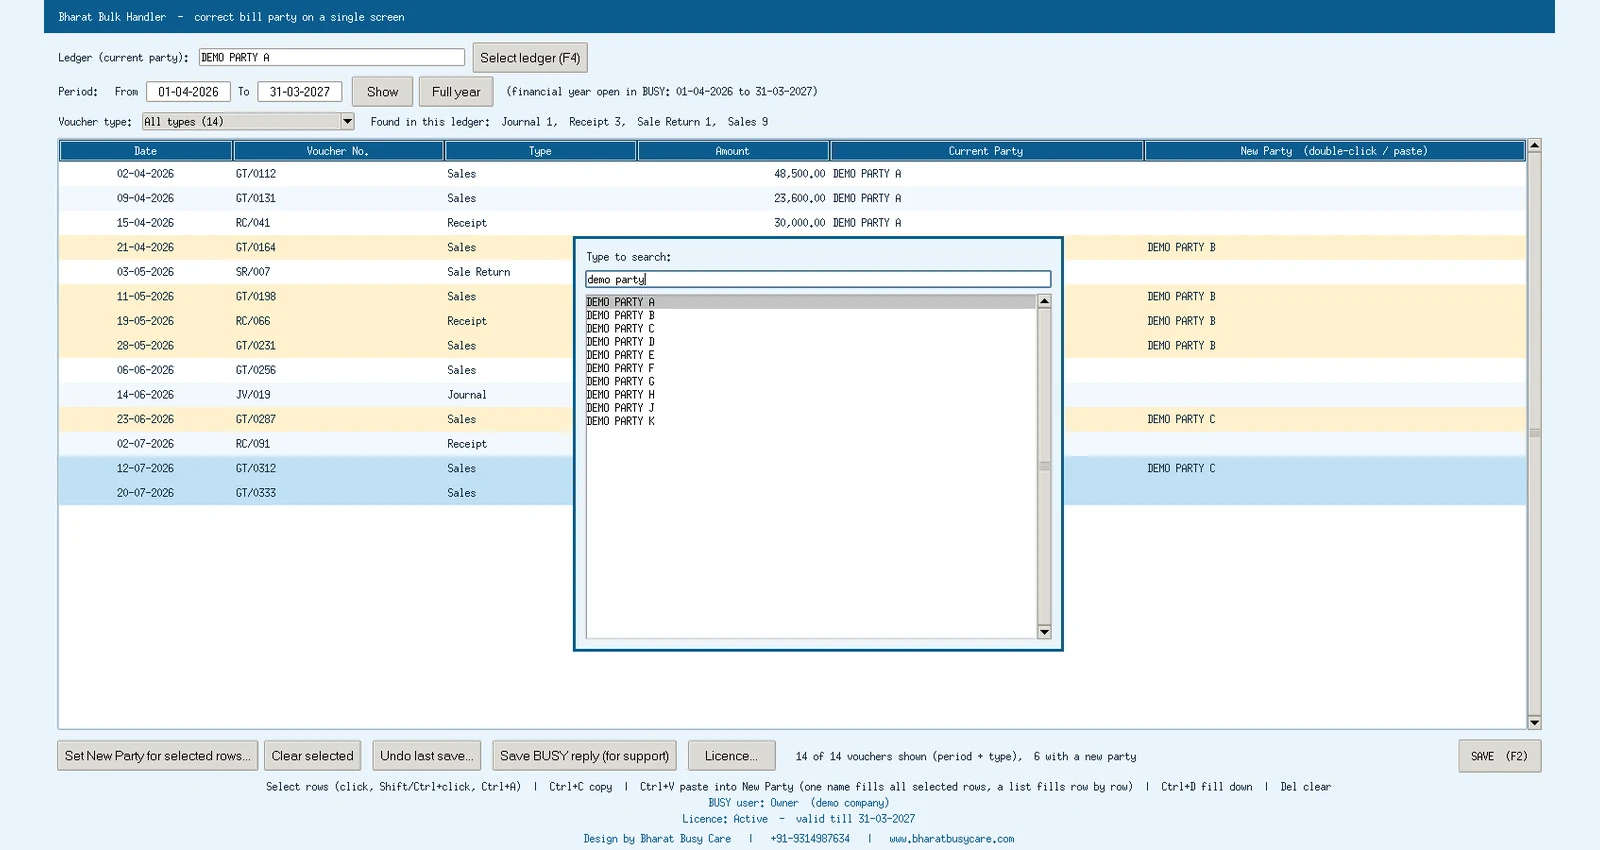Click the SAVE (F2) button
This screenshot has width=1600, height=850.
click(x=1499, y=756)
